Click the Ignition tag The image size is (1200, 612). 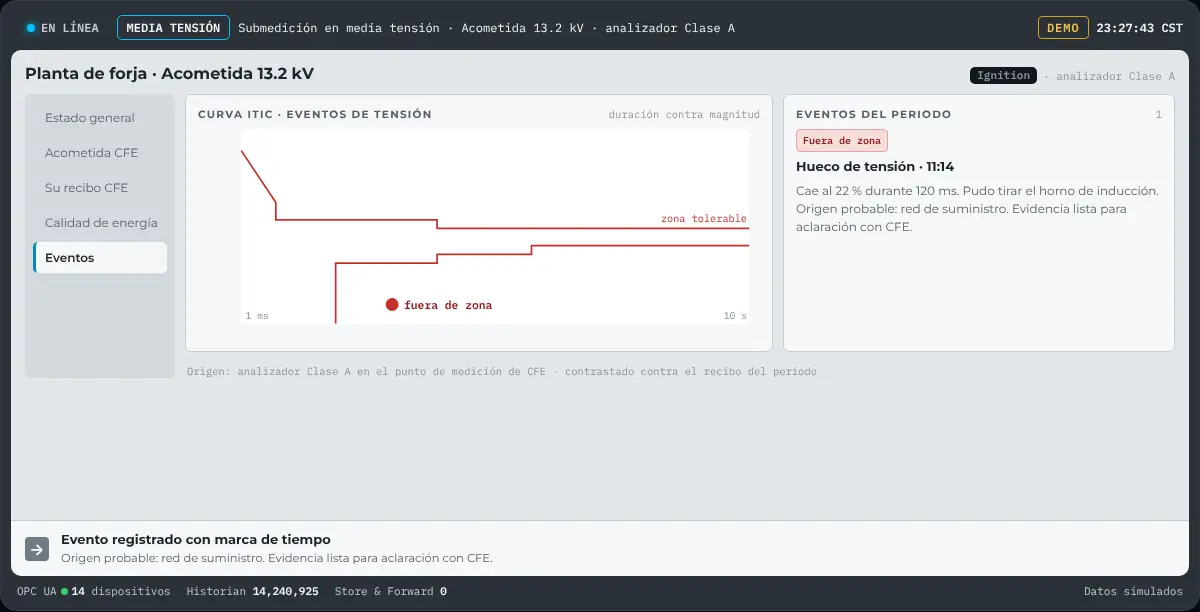1003,76
